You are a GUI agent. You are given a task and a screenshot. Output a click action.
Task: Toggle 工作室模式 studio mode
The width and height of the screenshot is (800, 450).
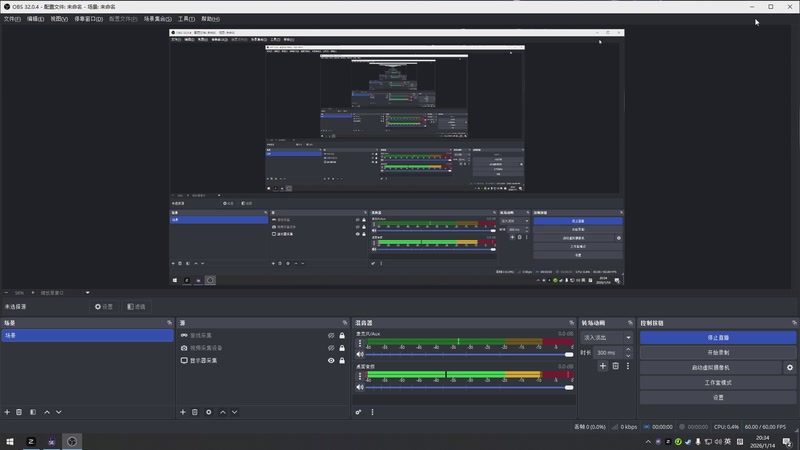718,383
